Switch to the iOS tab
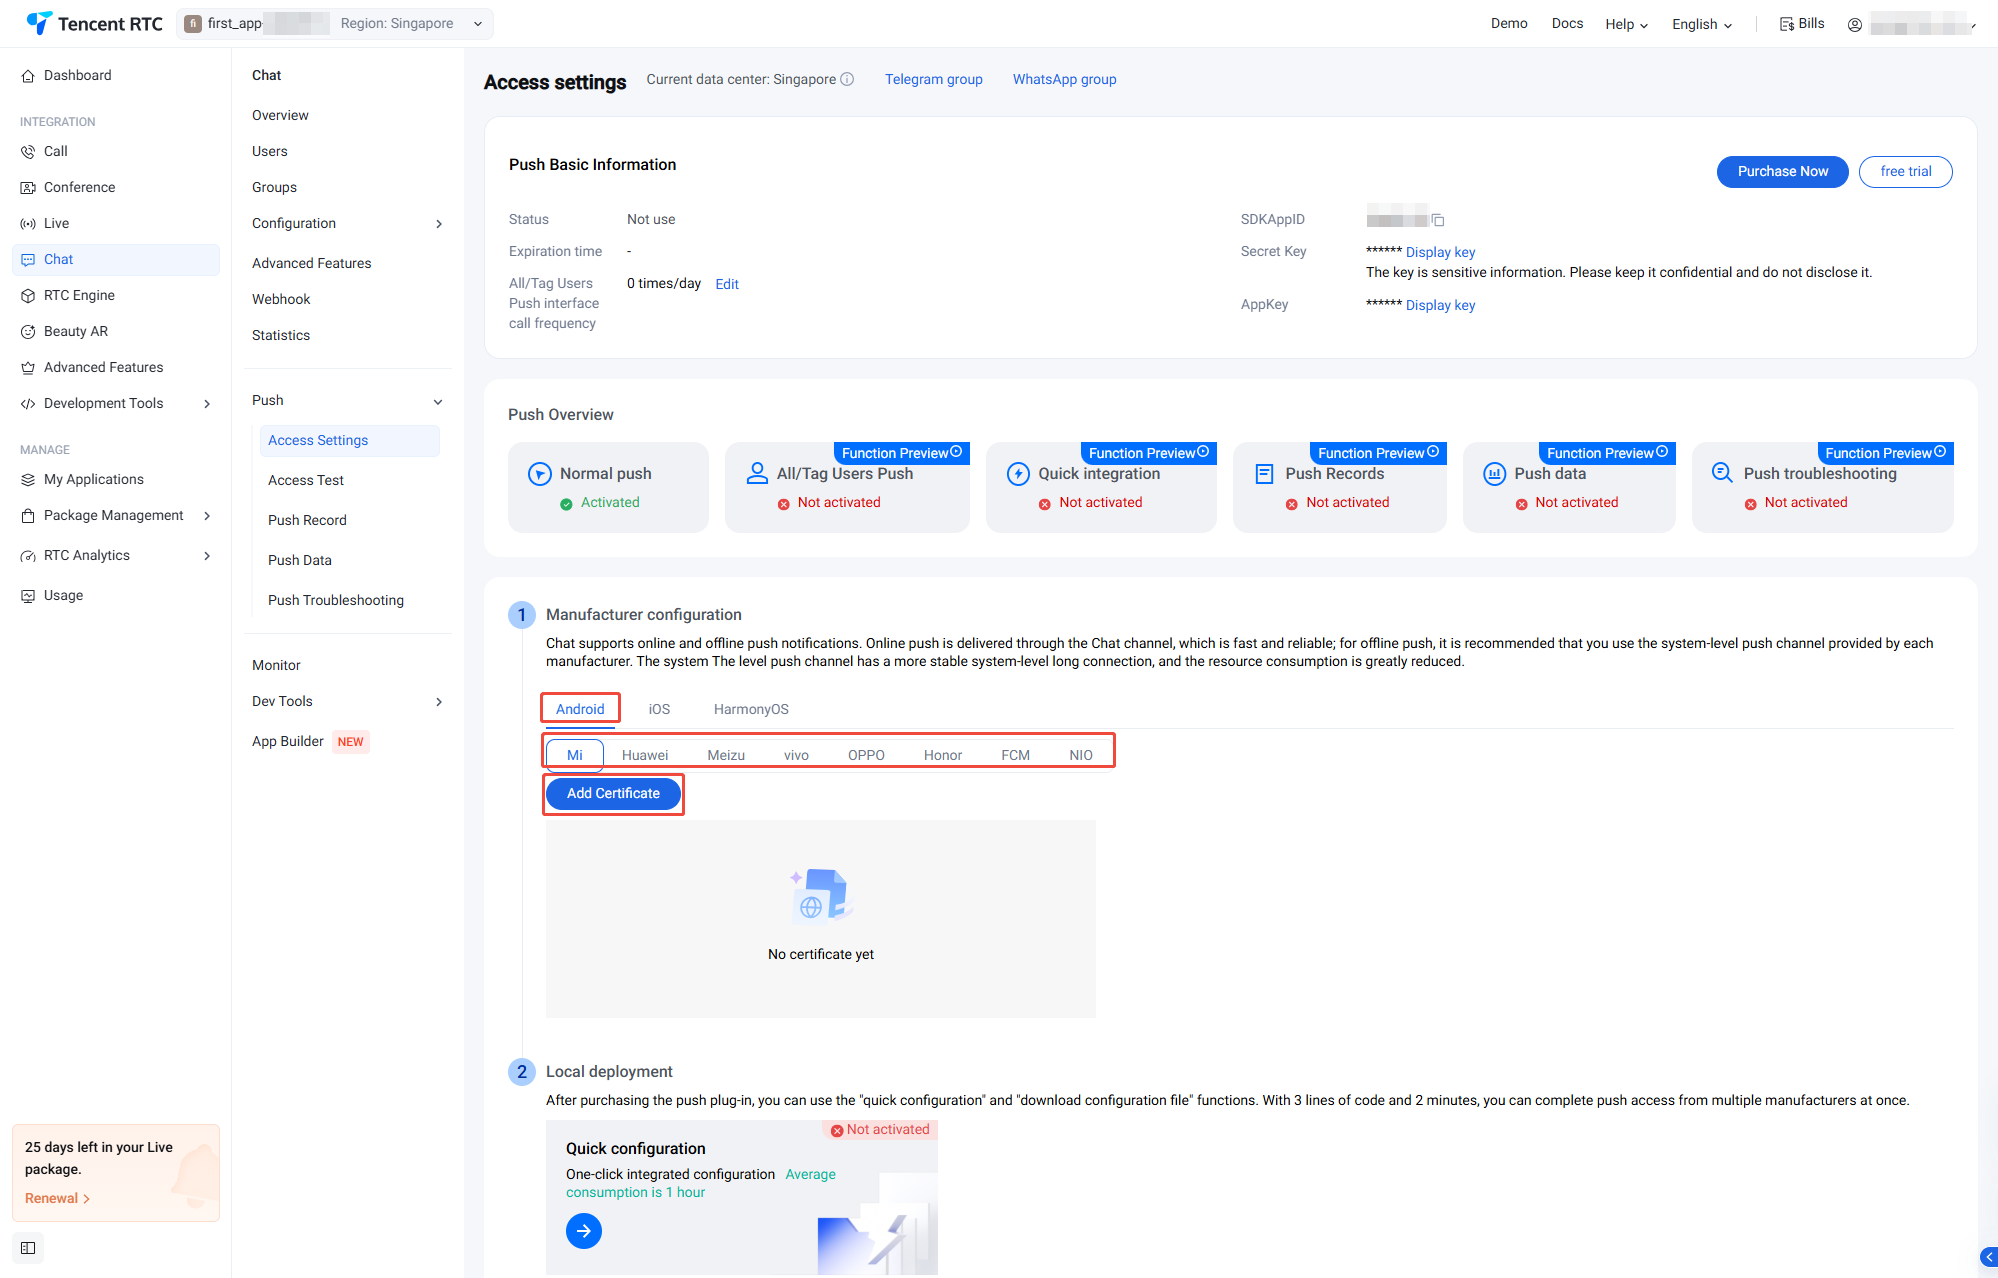1998x1278 pixels. click(659, 709)
